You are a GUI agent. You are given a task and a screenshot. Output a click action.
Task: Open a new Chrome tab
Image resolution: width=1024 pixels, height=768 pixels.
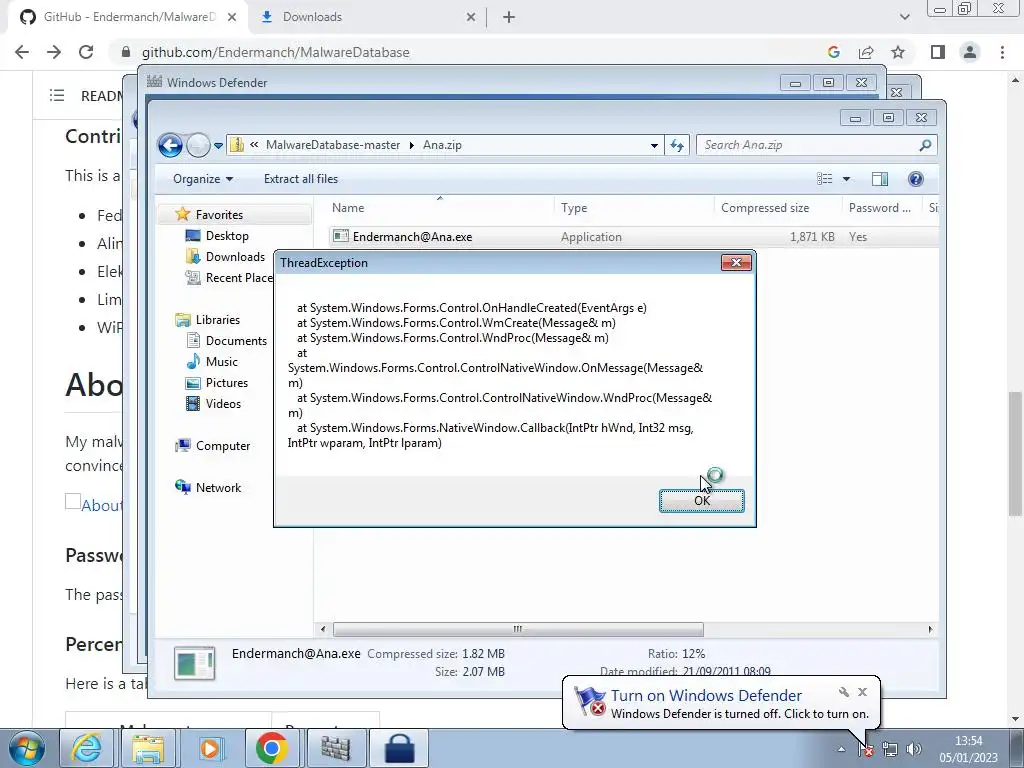click(x=509, y=18)
